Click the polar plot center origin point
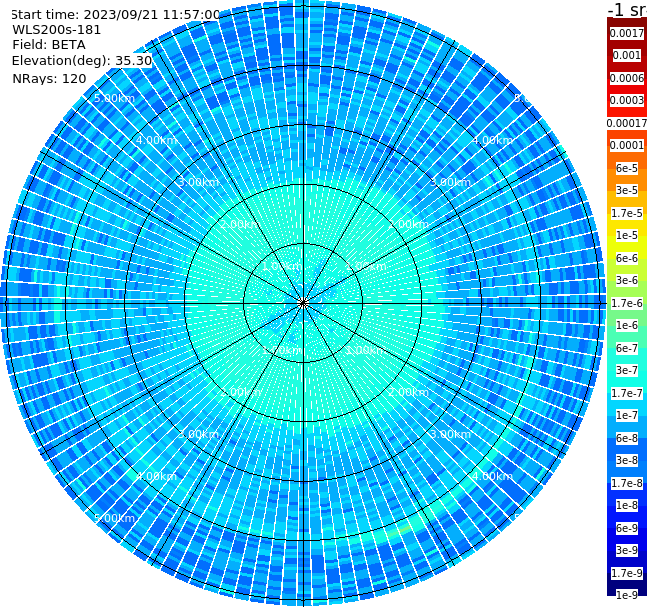This screenshot has height=607, width=647. 303,303
